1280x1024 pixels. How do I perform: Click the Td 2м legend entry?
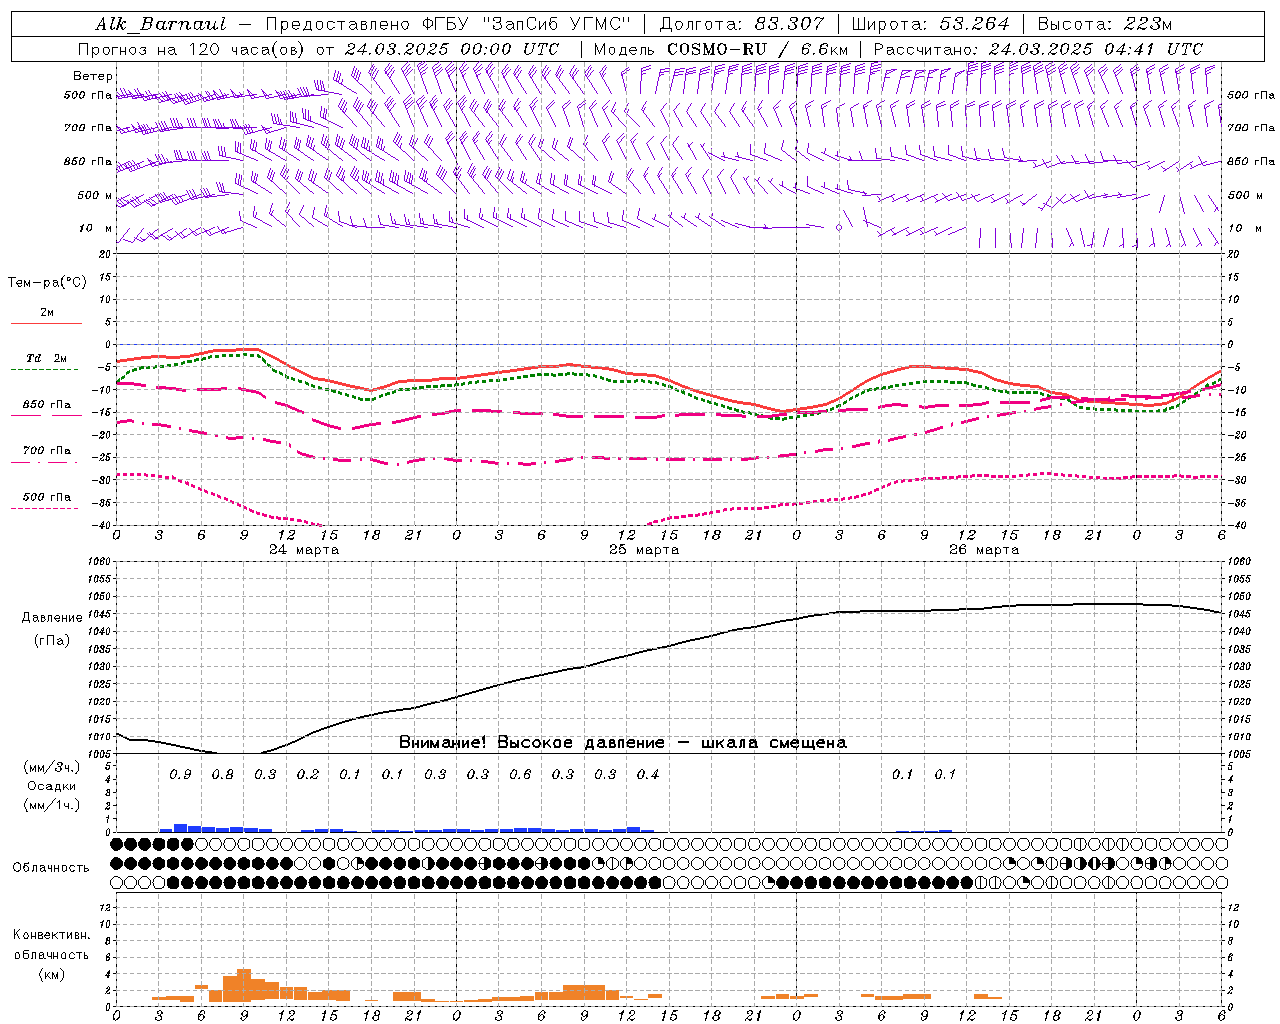(x=47, y=358)
